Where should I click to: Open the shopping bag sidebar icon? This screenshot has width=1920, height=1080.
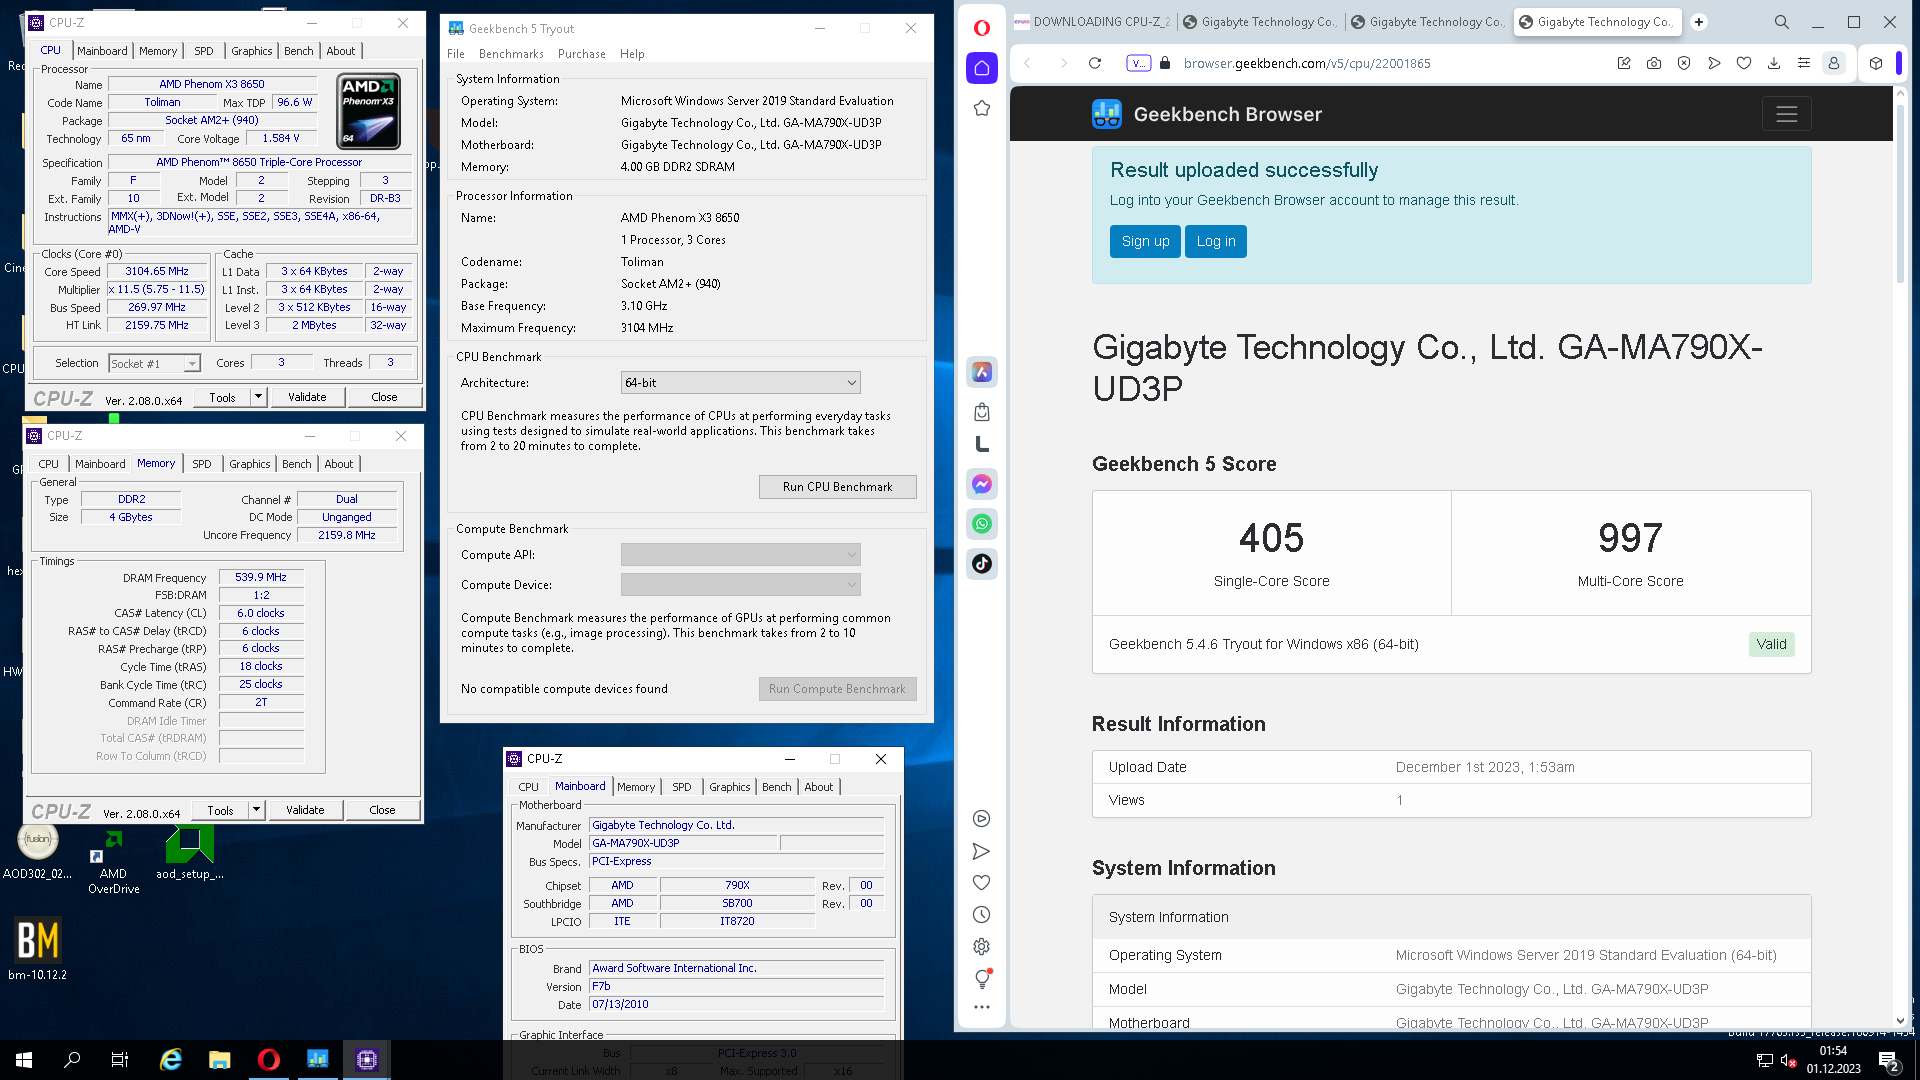coord(981,412)
